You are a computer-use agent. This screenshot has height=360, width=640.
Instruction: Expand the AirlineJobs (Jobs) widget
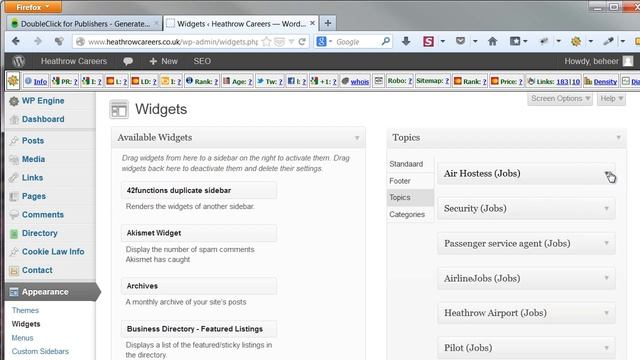click(607, 278)
